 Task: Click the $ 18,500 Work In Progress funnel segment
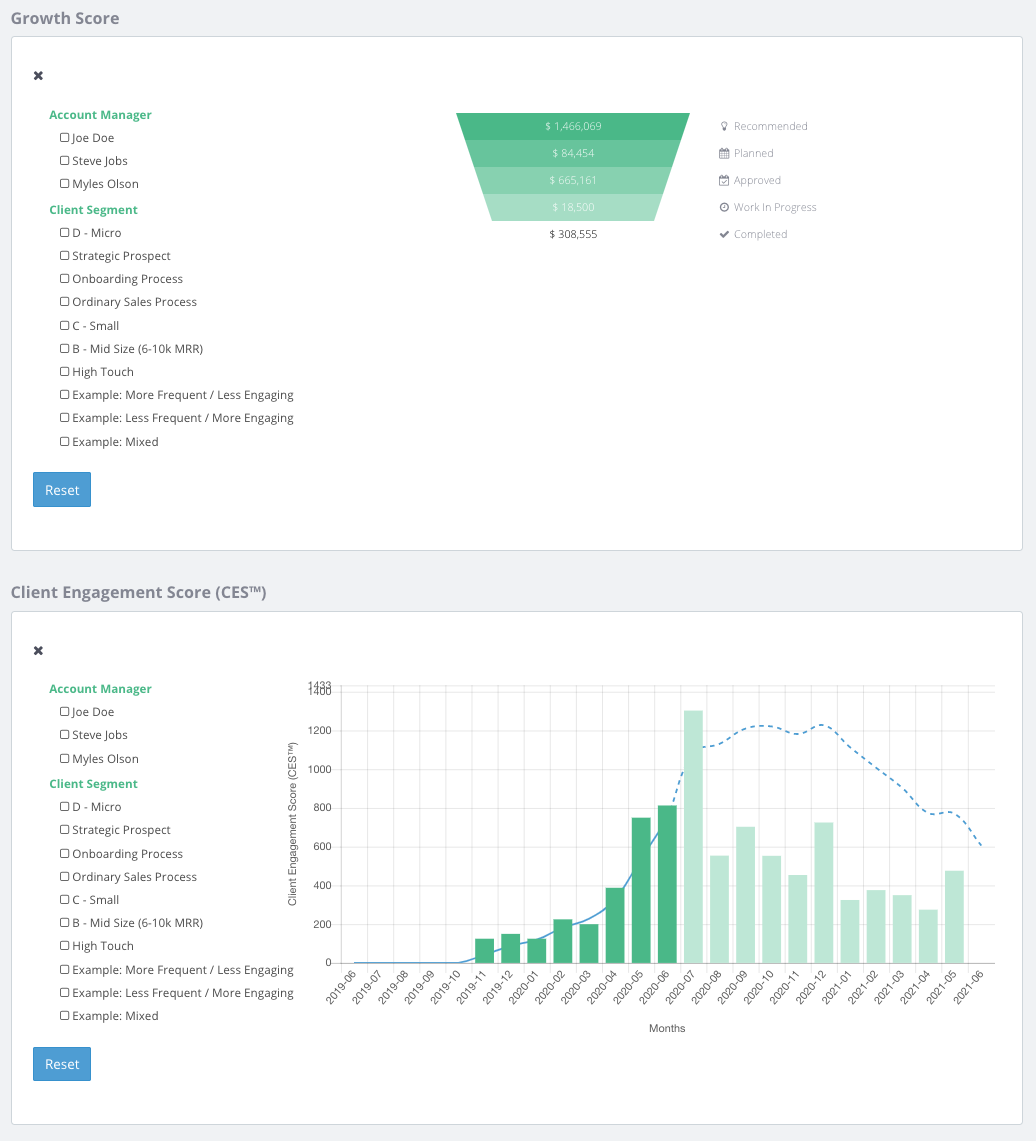click(573, 207)
